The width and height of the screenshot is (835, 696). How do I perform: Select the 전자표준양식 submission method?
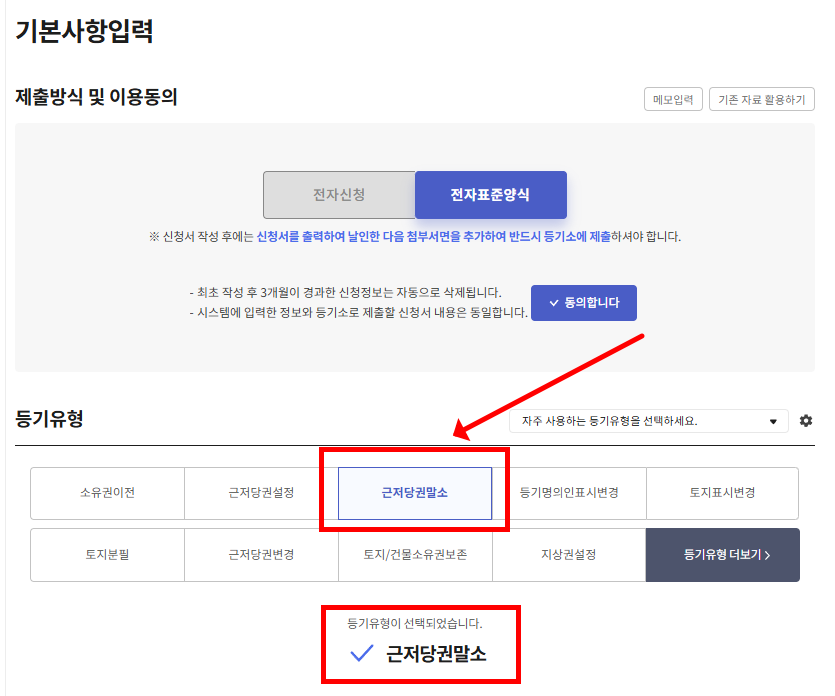coord(490,195)
